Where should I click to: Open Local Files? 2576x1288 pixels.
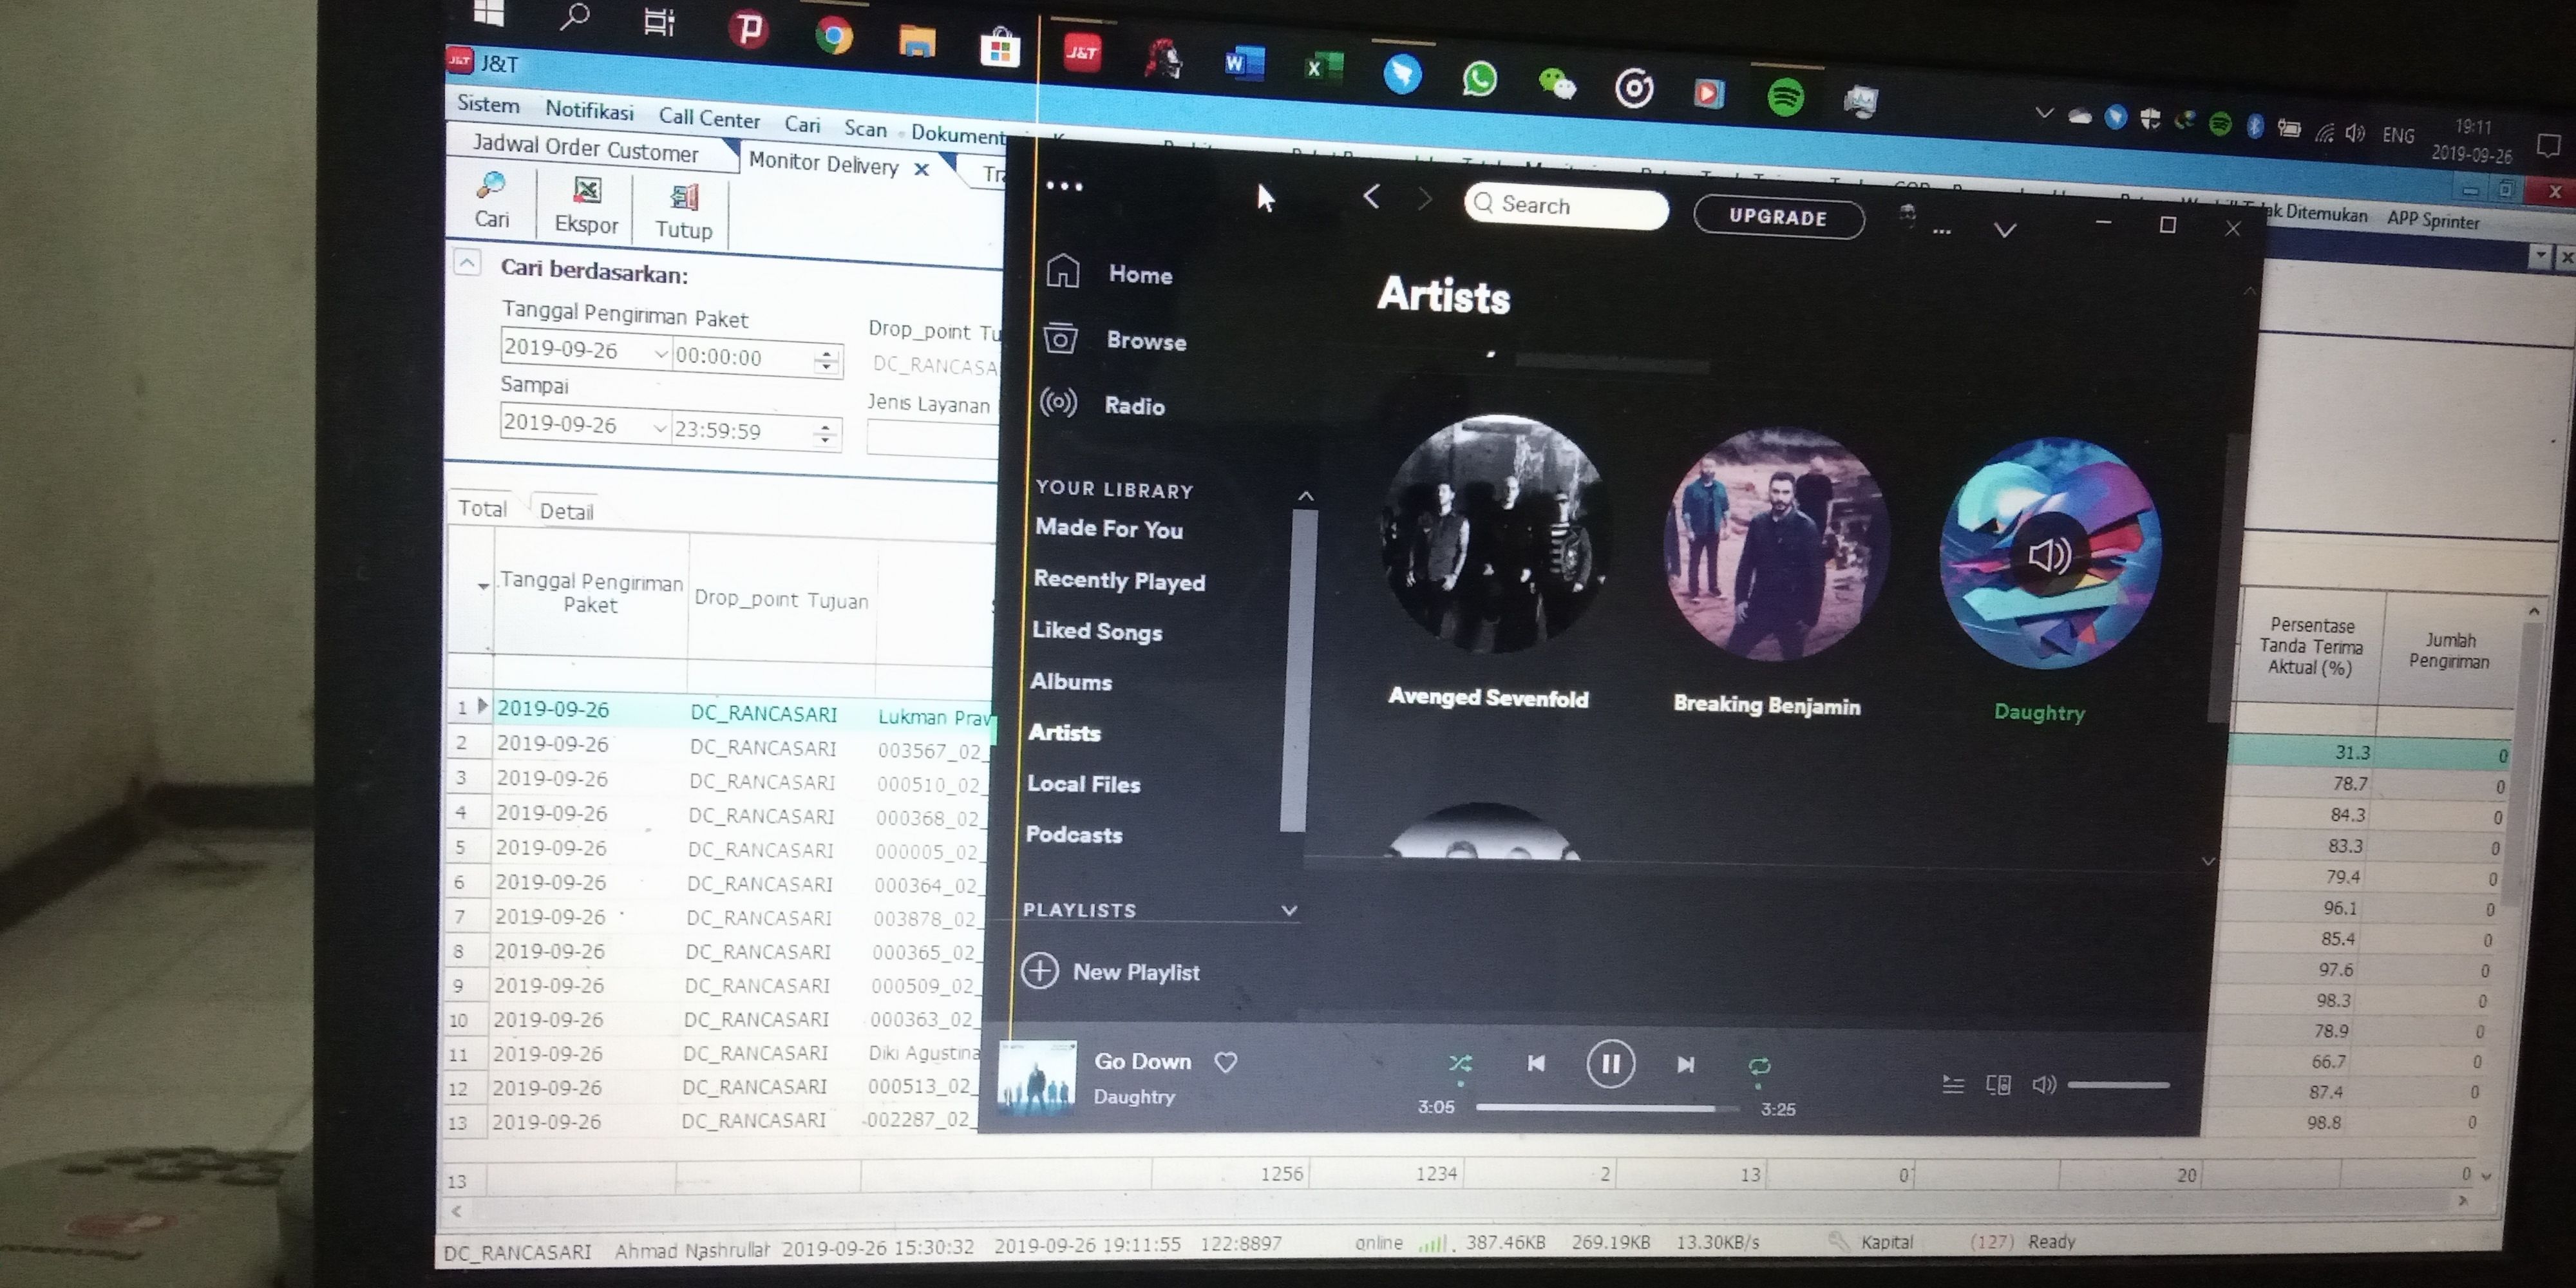(x=1083, y=784)
